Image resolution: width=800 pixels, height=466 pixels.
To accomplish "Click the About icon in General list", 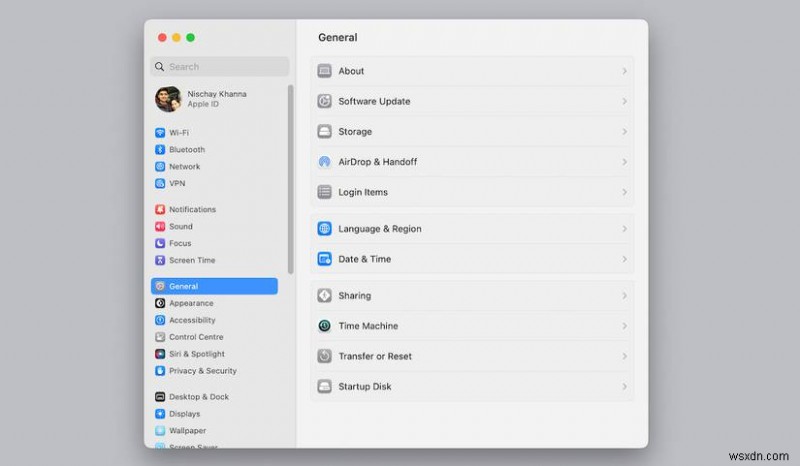I will point(324,71).
